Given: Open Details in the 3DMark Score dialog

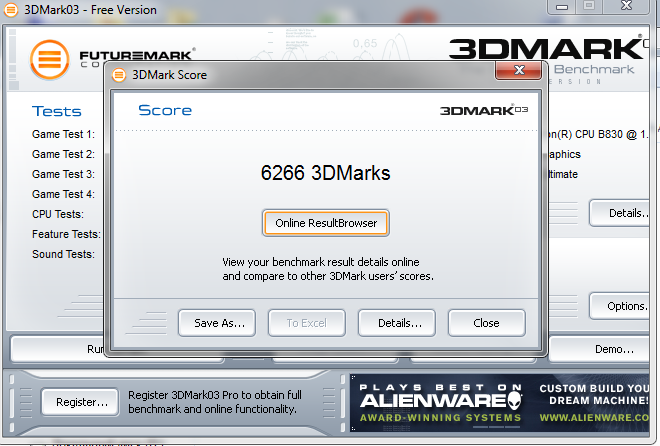Looking at the screenshot, I should pyautogui.click(x=397, y=323).
